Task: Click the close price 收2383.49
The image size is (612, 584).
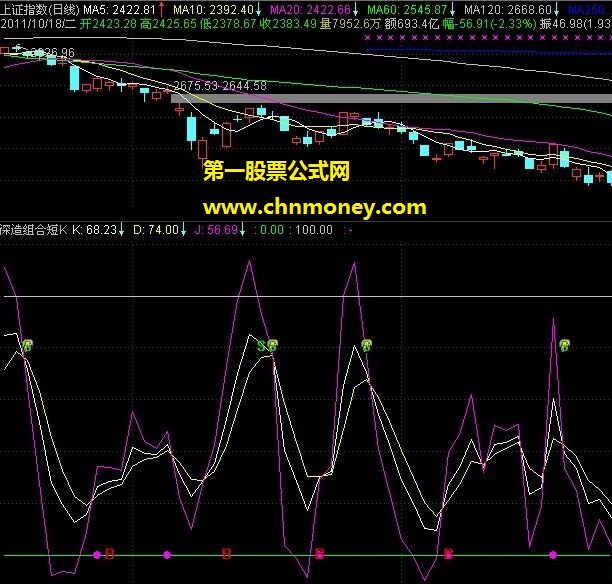Action: tap(288, 24)
